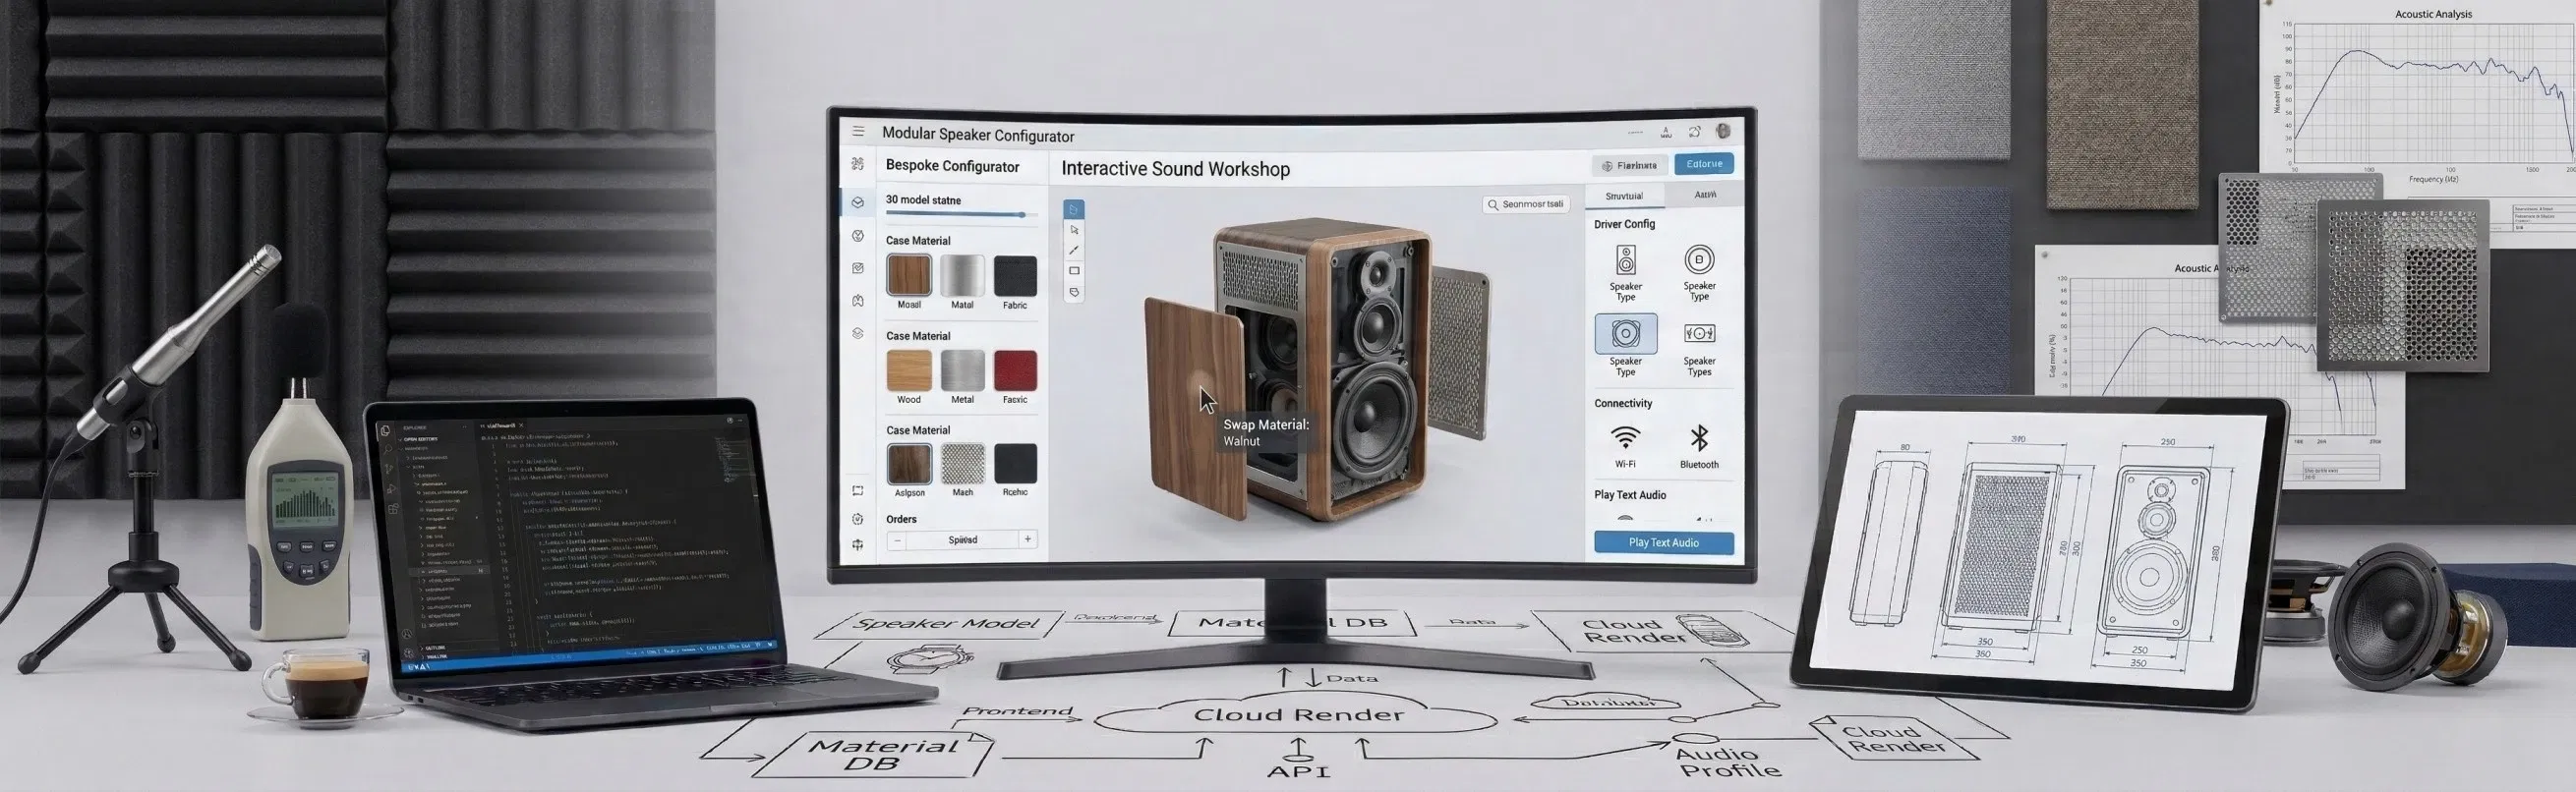Click the Fiarinate button
This screenshot has height=792, width=2576.
tap(1630, 166)
